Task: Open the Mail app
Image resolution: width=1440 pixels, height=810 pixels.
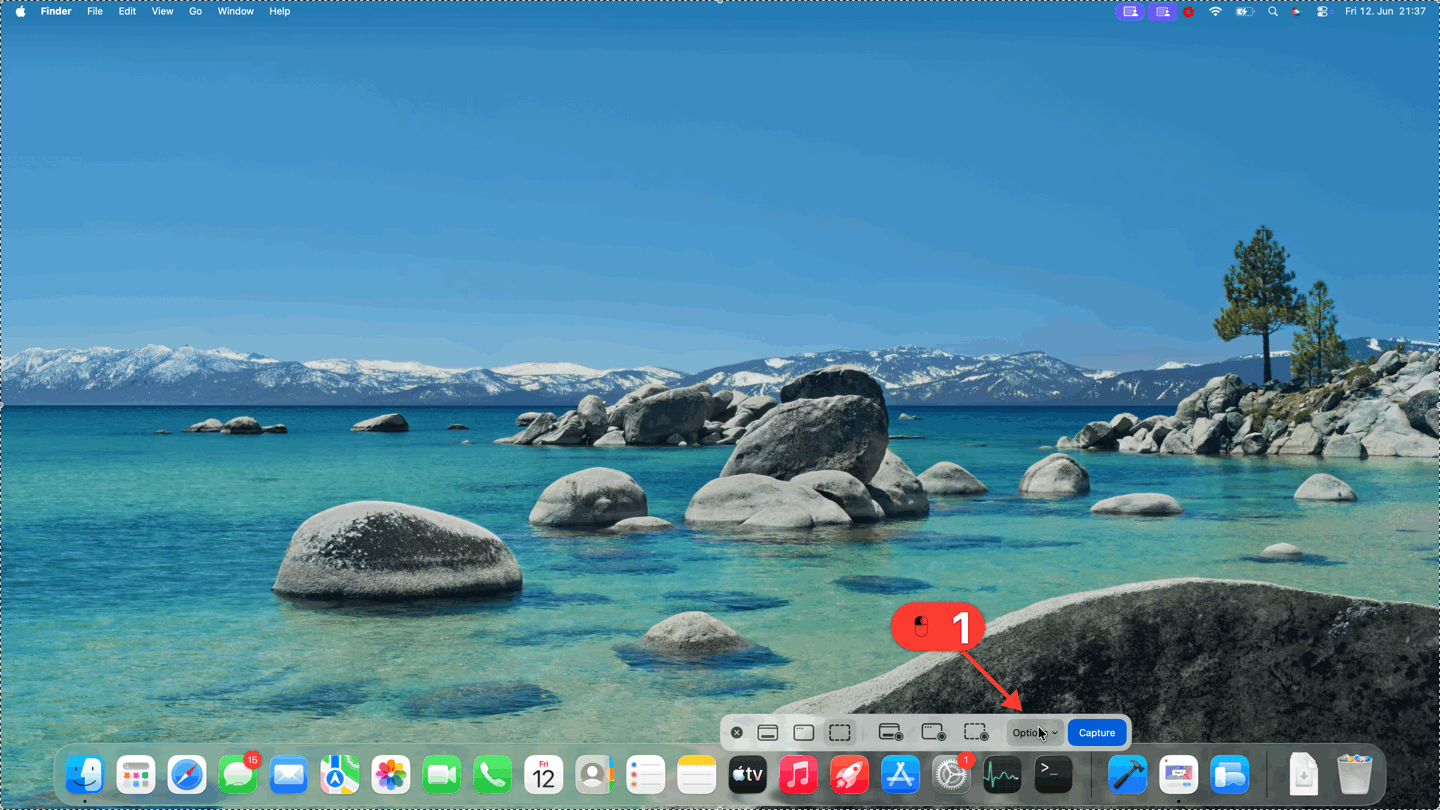Action: [x=289, y=775]
